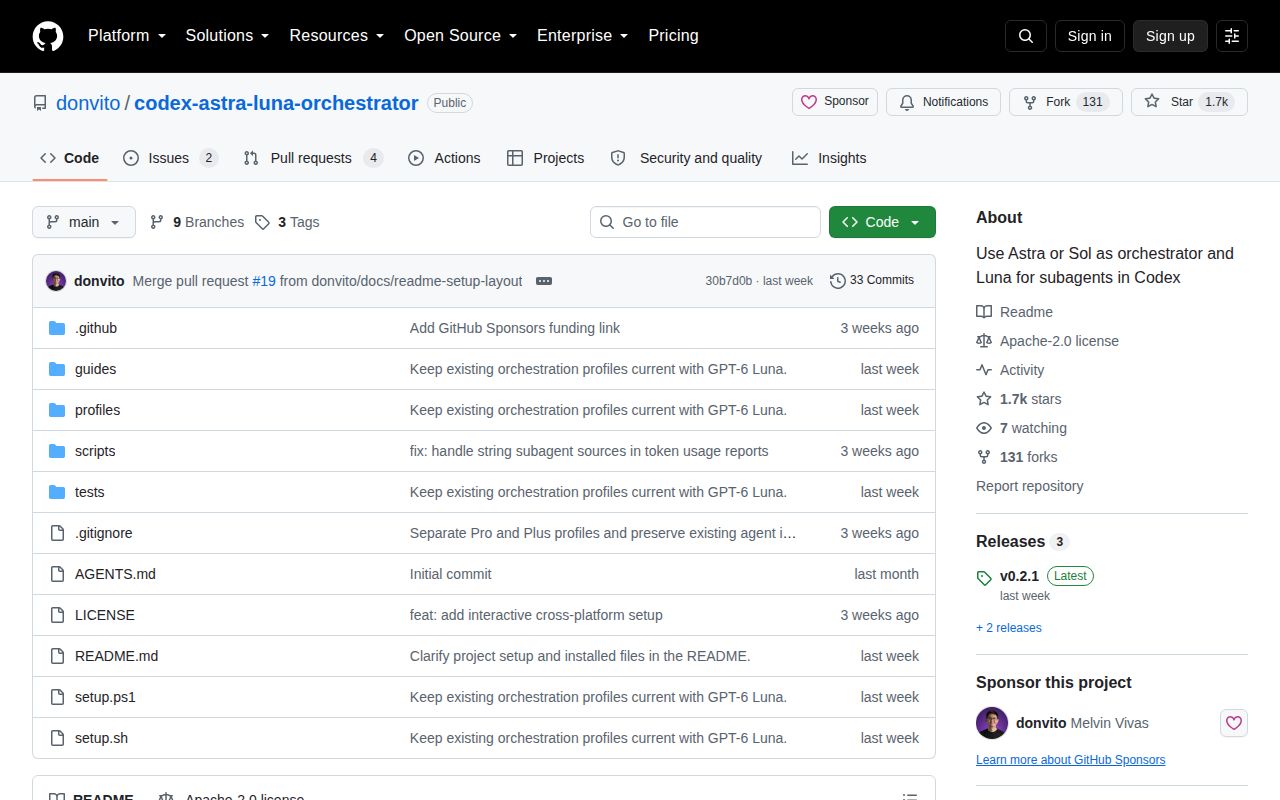Open the search magnifier button

pos(1026,36)
